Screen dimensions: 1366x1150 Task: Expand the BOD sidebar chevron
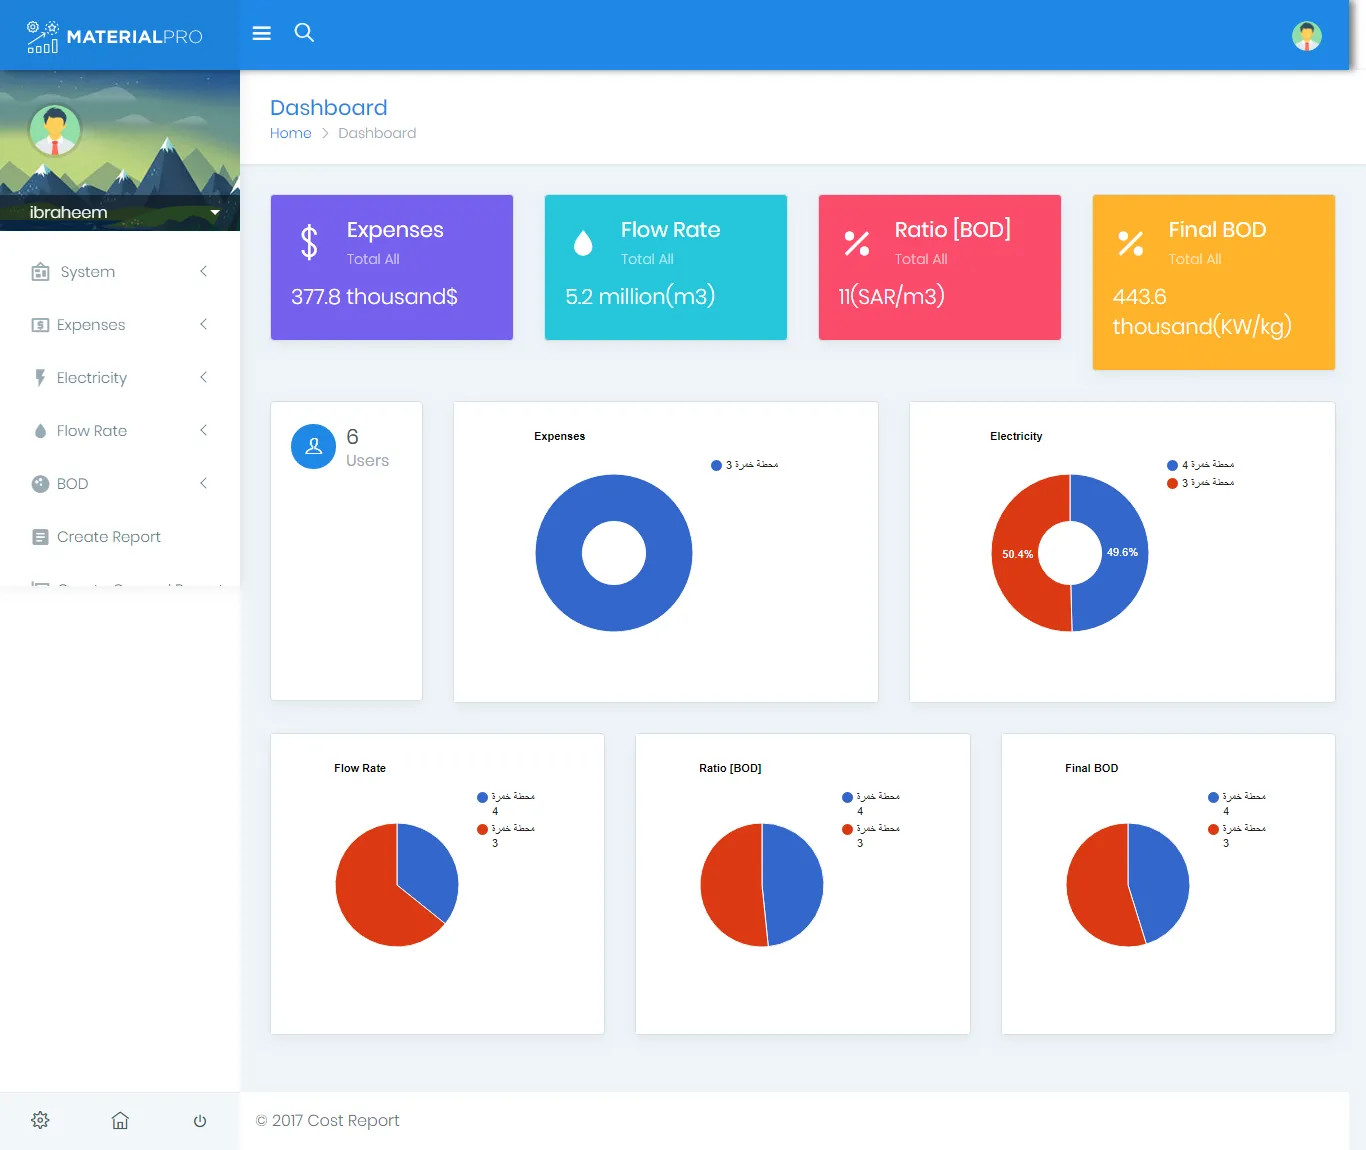point(204,483)
